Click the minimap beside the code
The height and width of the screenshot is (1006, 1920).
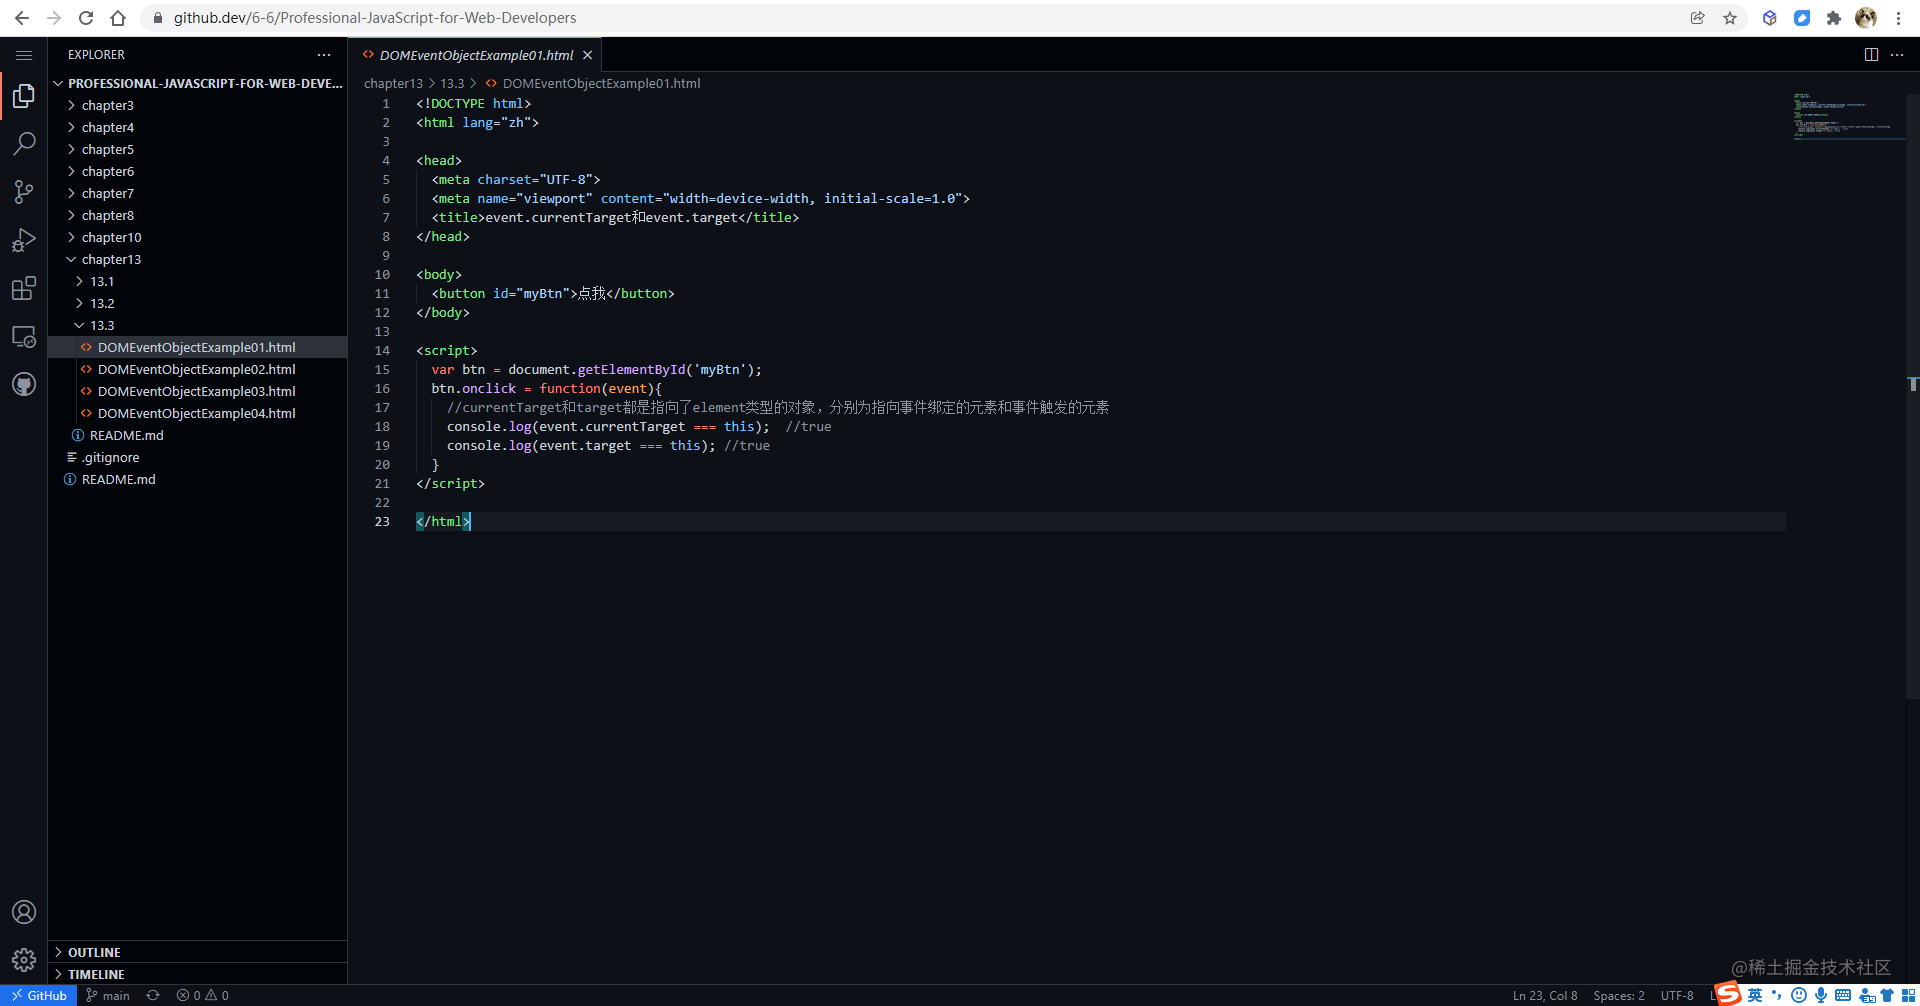click(1845, 115)
